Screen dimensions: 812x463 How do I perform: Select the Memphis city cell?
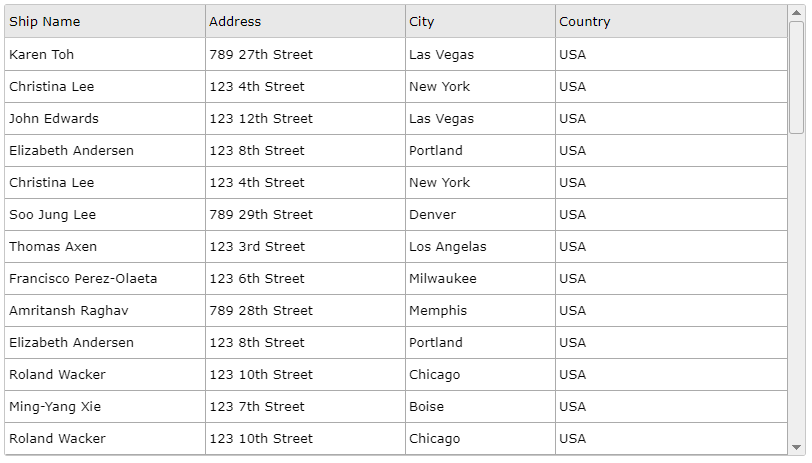481,311
